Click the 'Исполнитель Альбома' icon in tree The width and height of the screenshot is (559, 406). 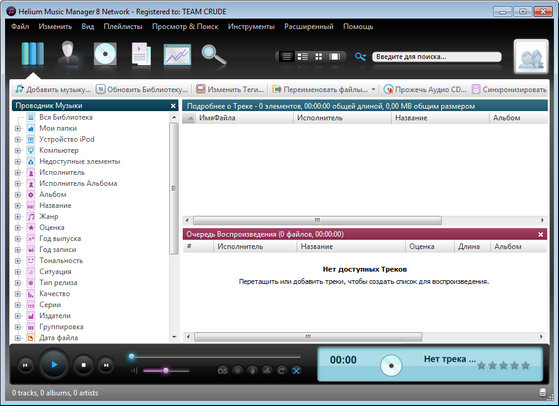tap(31, 184)
